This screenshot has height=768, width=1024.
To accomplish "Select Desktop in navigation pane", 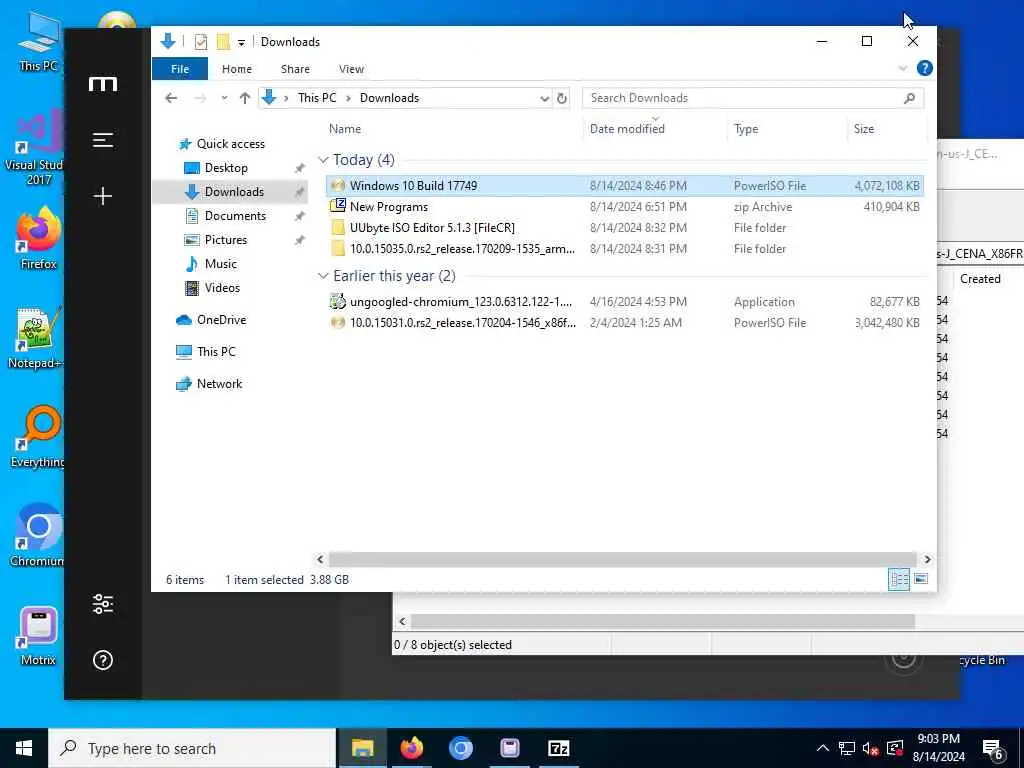I will point(226,168).
